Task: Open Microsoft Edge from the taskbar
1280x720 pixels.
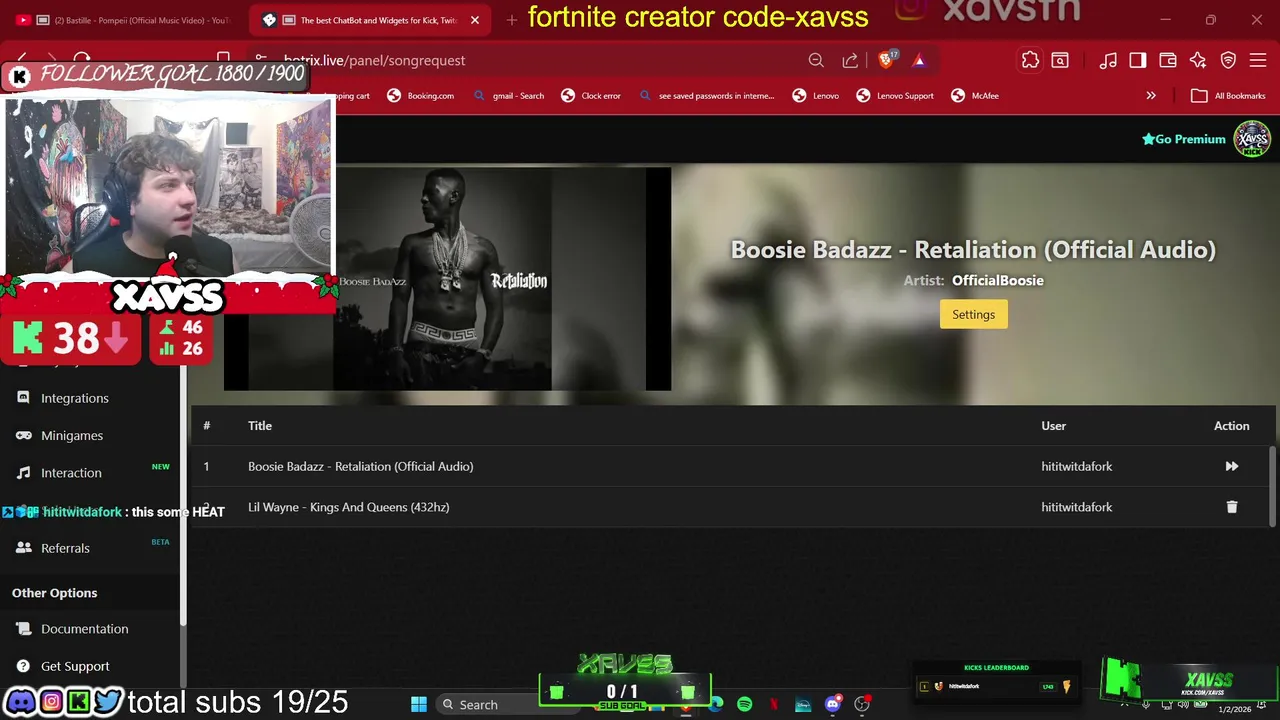Action: (716, 704)
